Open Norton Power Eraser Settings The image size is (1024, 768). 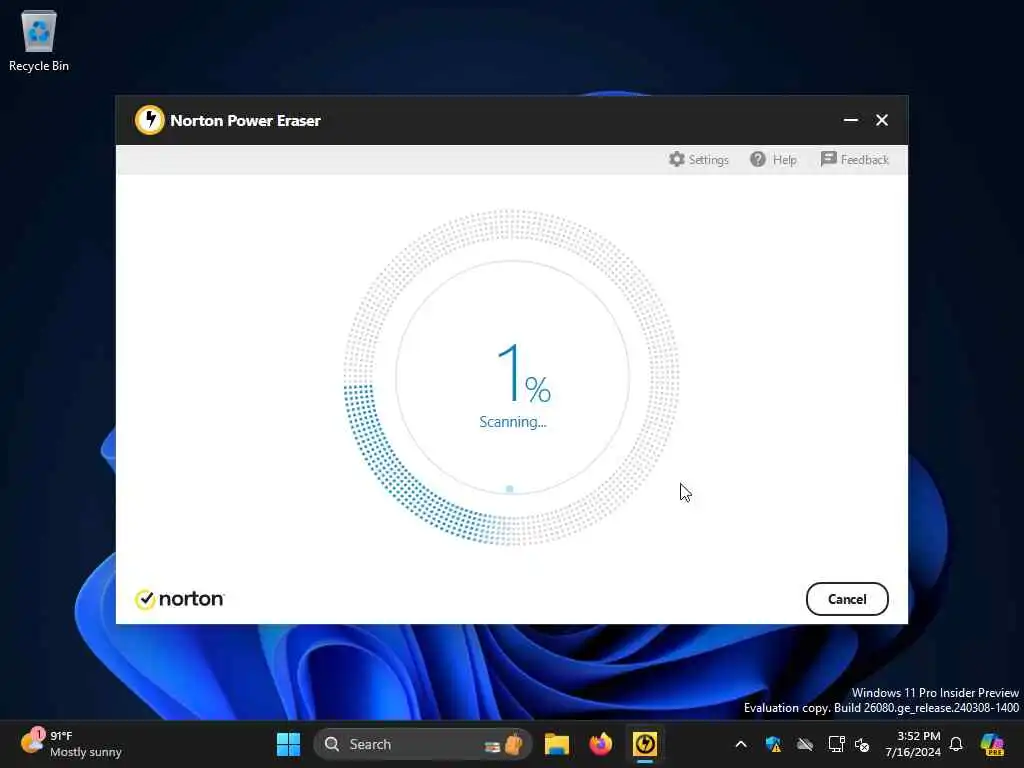coord(699,159)
